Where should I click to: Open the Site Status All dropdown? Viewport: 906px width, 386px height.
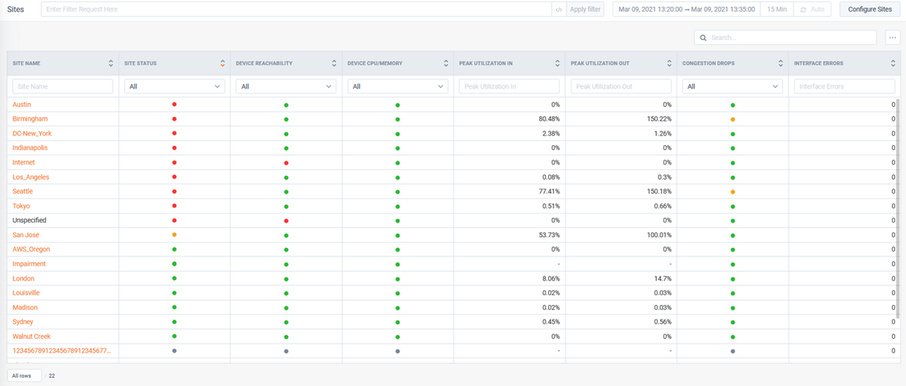click(x=174, y=86)
